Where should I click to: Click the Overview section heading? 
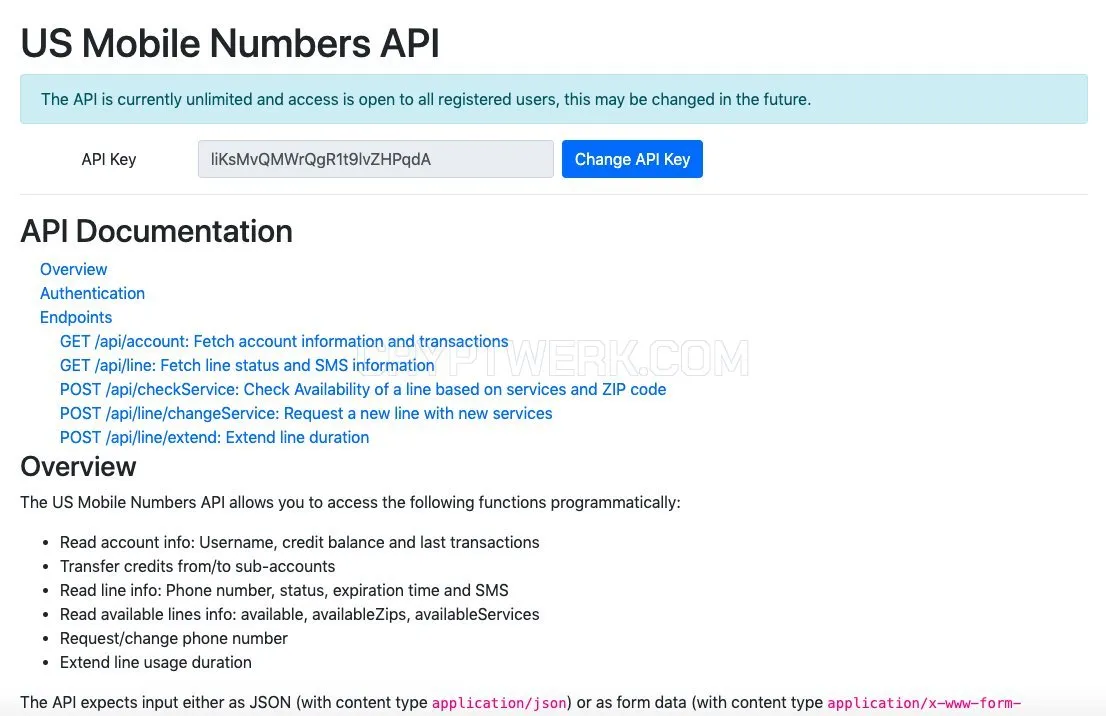point(78,467)
